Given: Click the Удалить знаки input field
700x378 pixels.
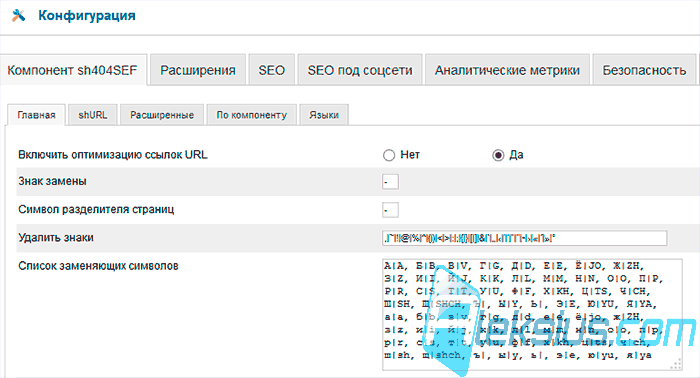Looking at the screenshot, I should coord(525,238).
